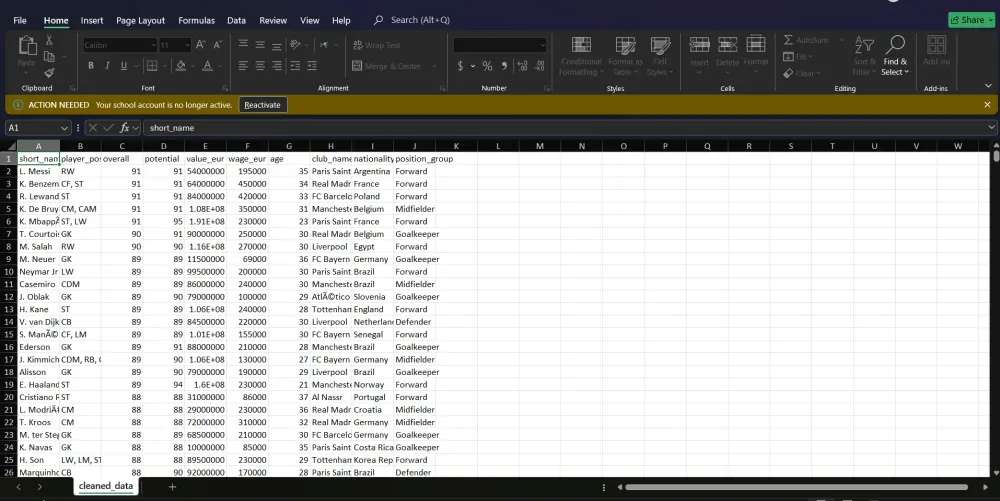Click the Insert Function fx button
The height and width of the screenshot is (501, 1000).
(x=125, y=128)
